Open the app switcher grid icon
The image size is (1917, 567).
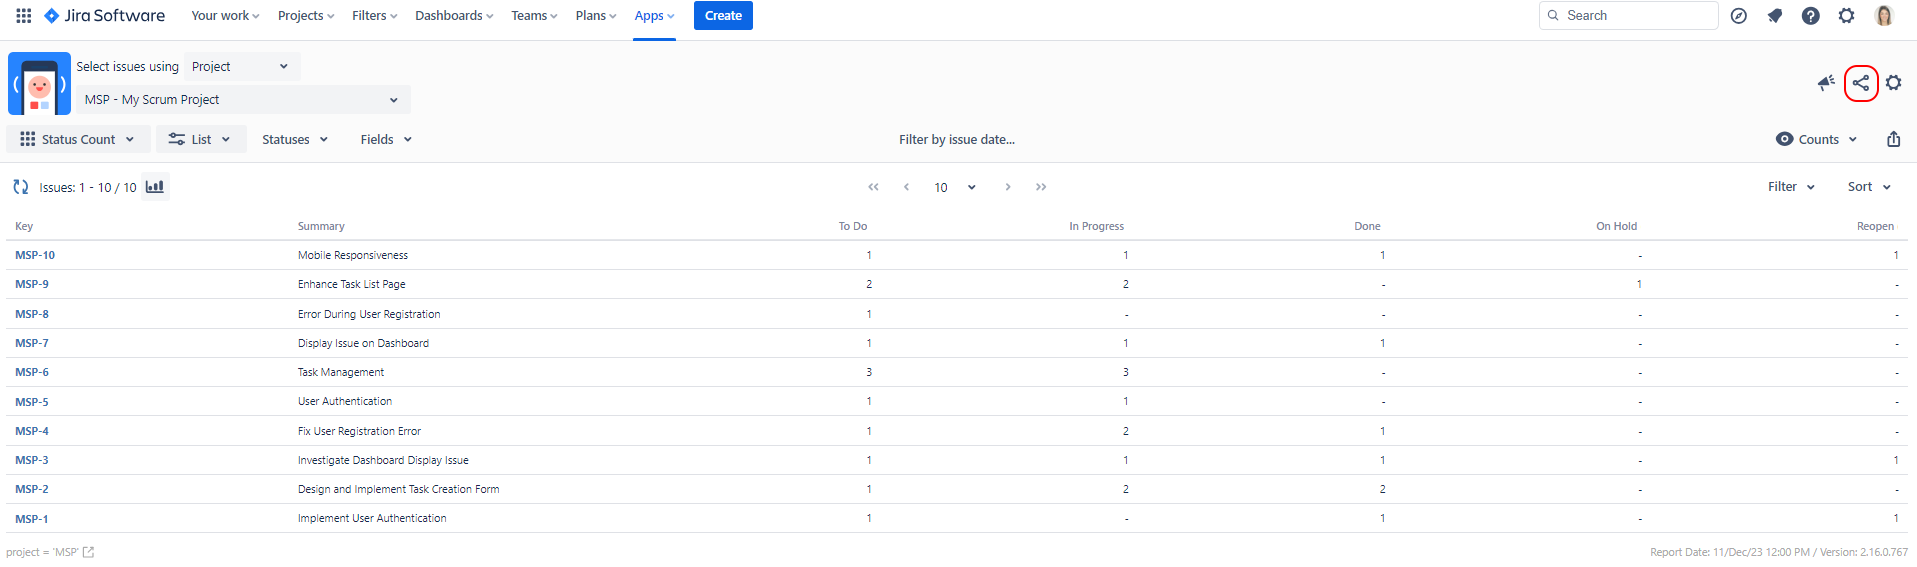(x=24, y=16)
